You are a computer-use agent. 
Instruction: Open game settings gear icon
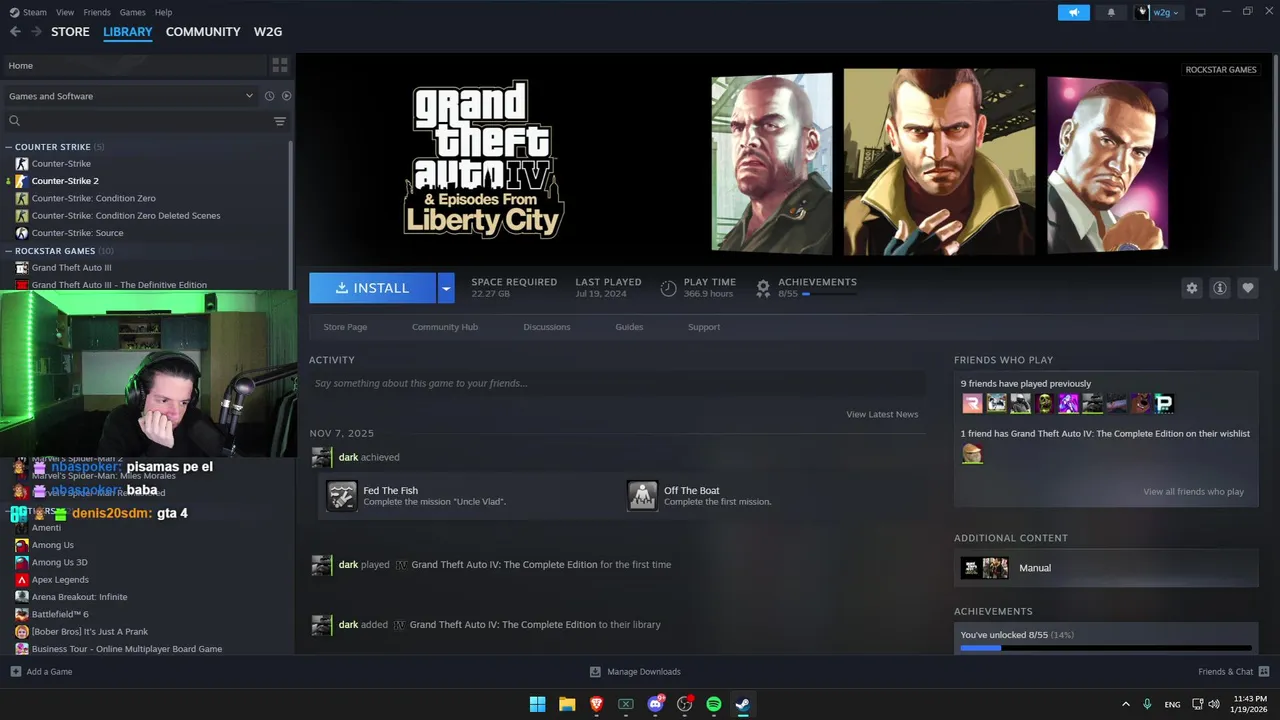tap(1192, 288)
